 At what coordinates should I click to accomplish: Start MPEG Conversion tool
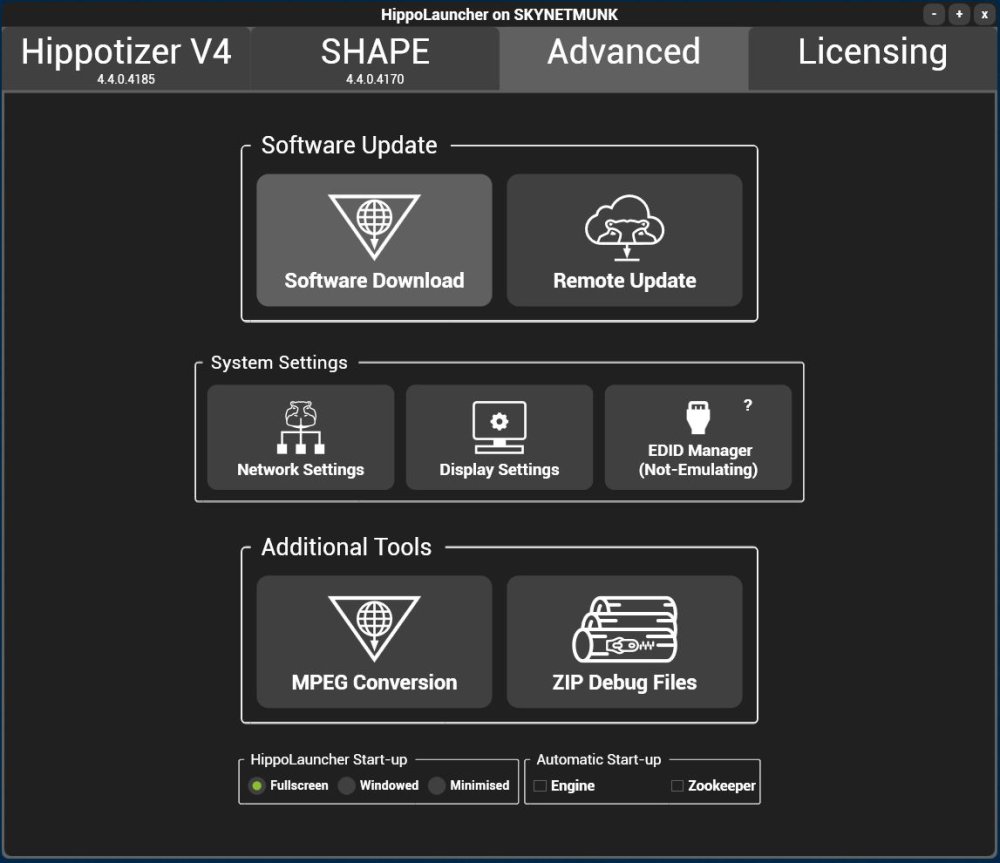pyautogui.click(x=373, y=641)
